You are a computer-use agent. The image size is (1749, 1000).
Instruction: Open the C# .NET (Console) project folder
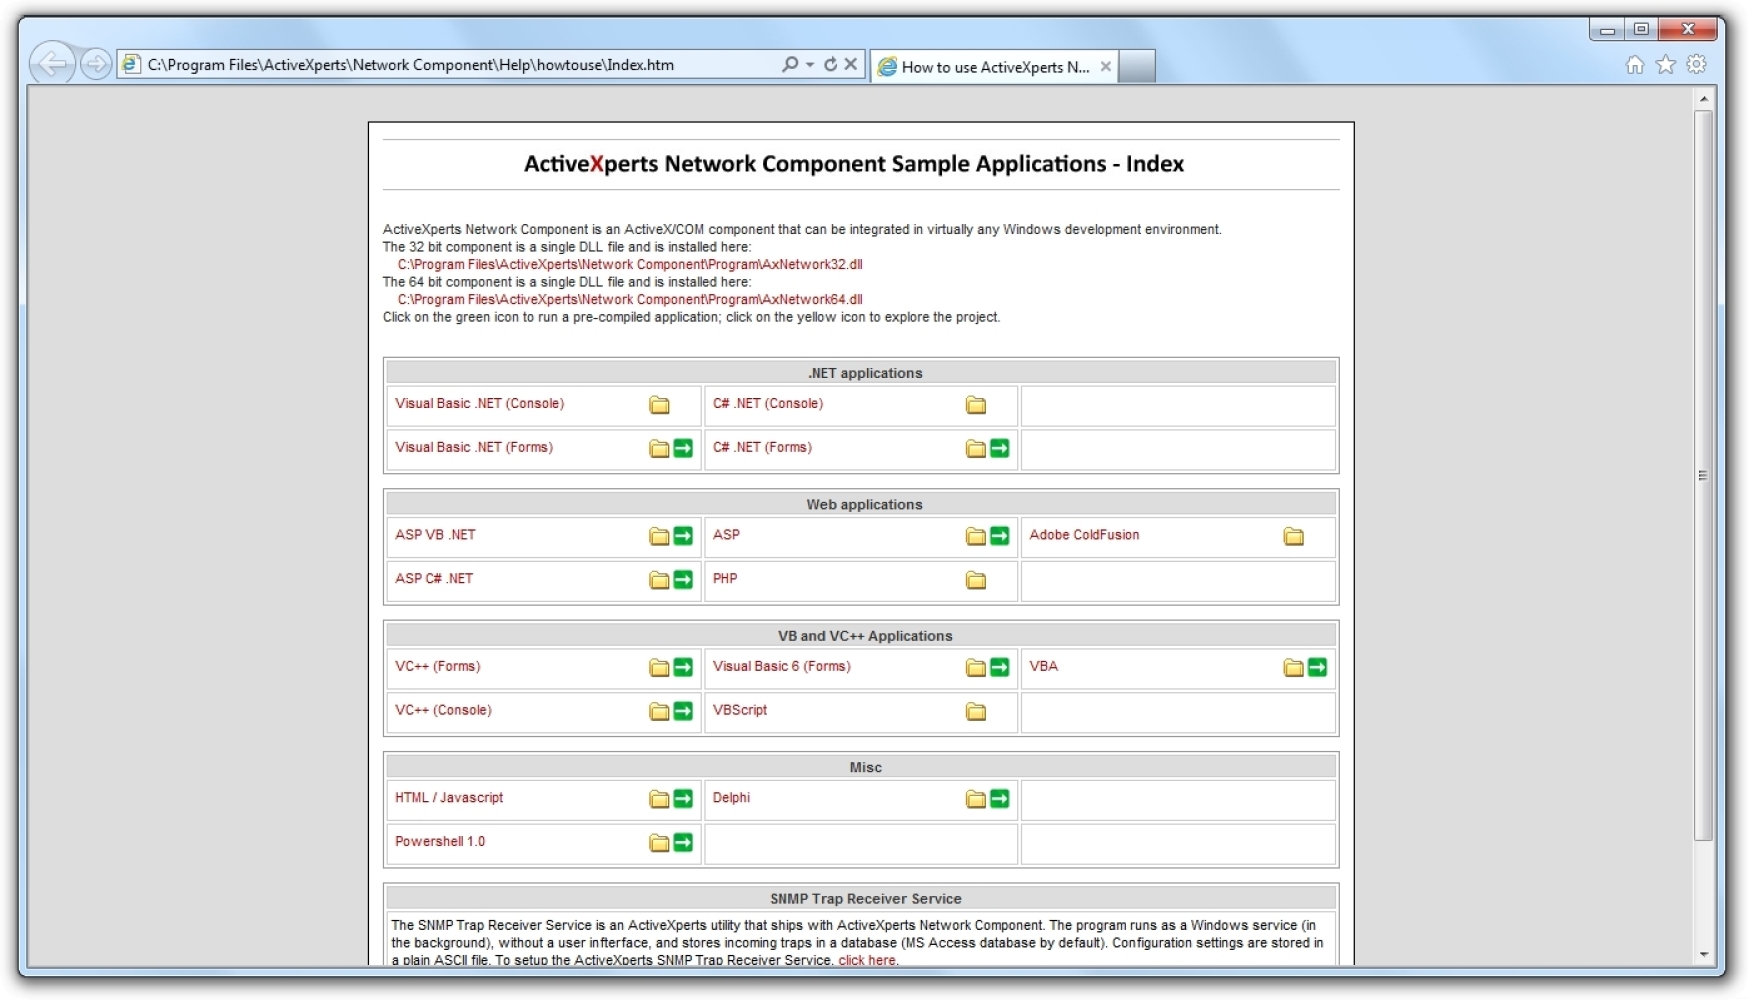(975, 404)
